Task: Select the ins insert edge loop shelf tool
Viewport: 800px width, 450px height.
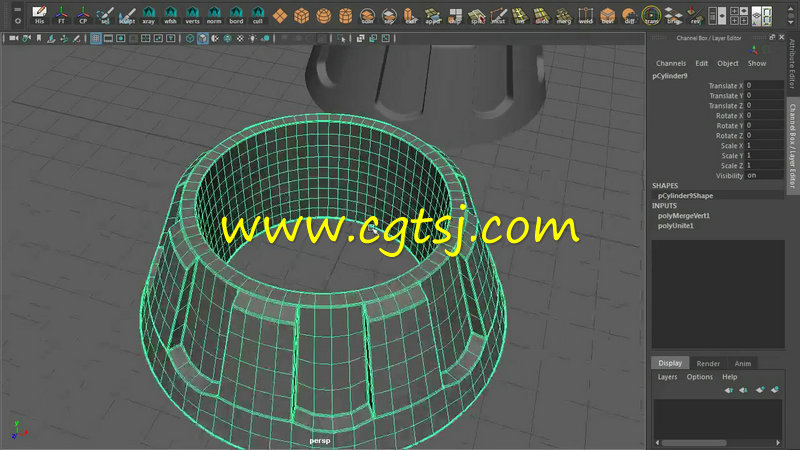Action: [x=520, y=15]
